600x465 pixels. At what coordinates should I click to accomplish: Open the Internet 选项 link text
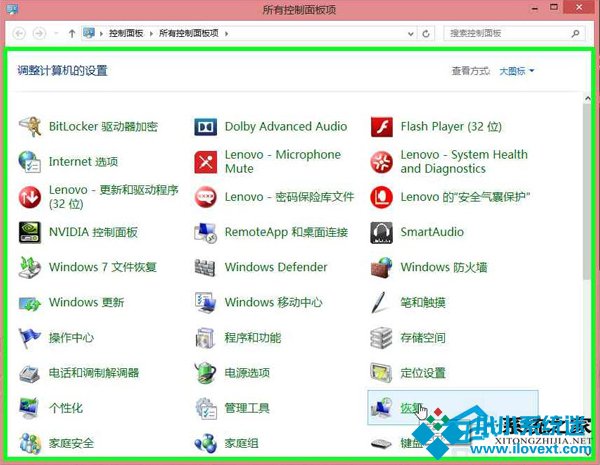pyautogui.click(x=83, y=162)
